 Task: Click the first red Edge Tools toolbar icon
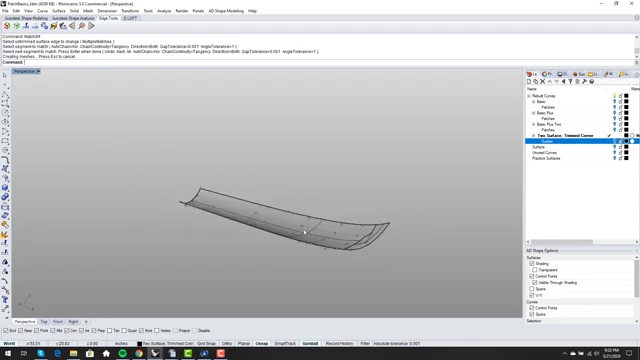coord(7,26)
